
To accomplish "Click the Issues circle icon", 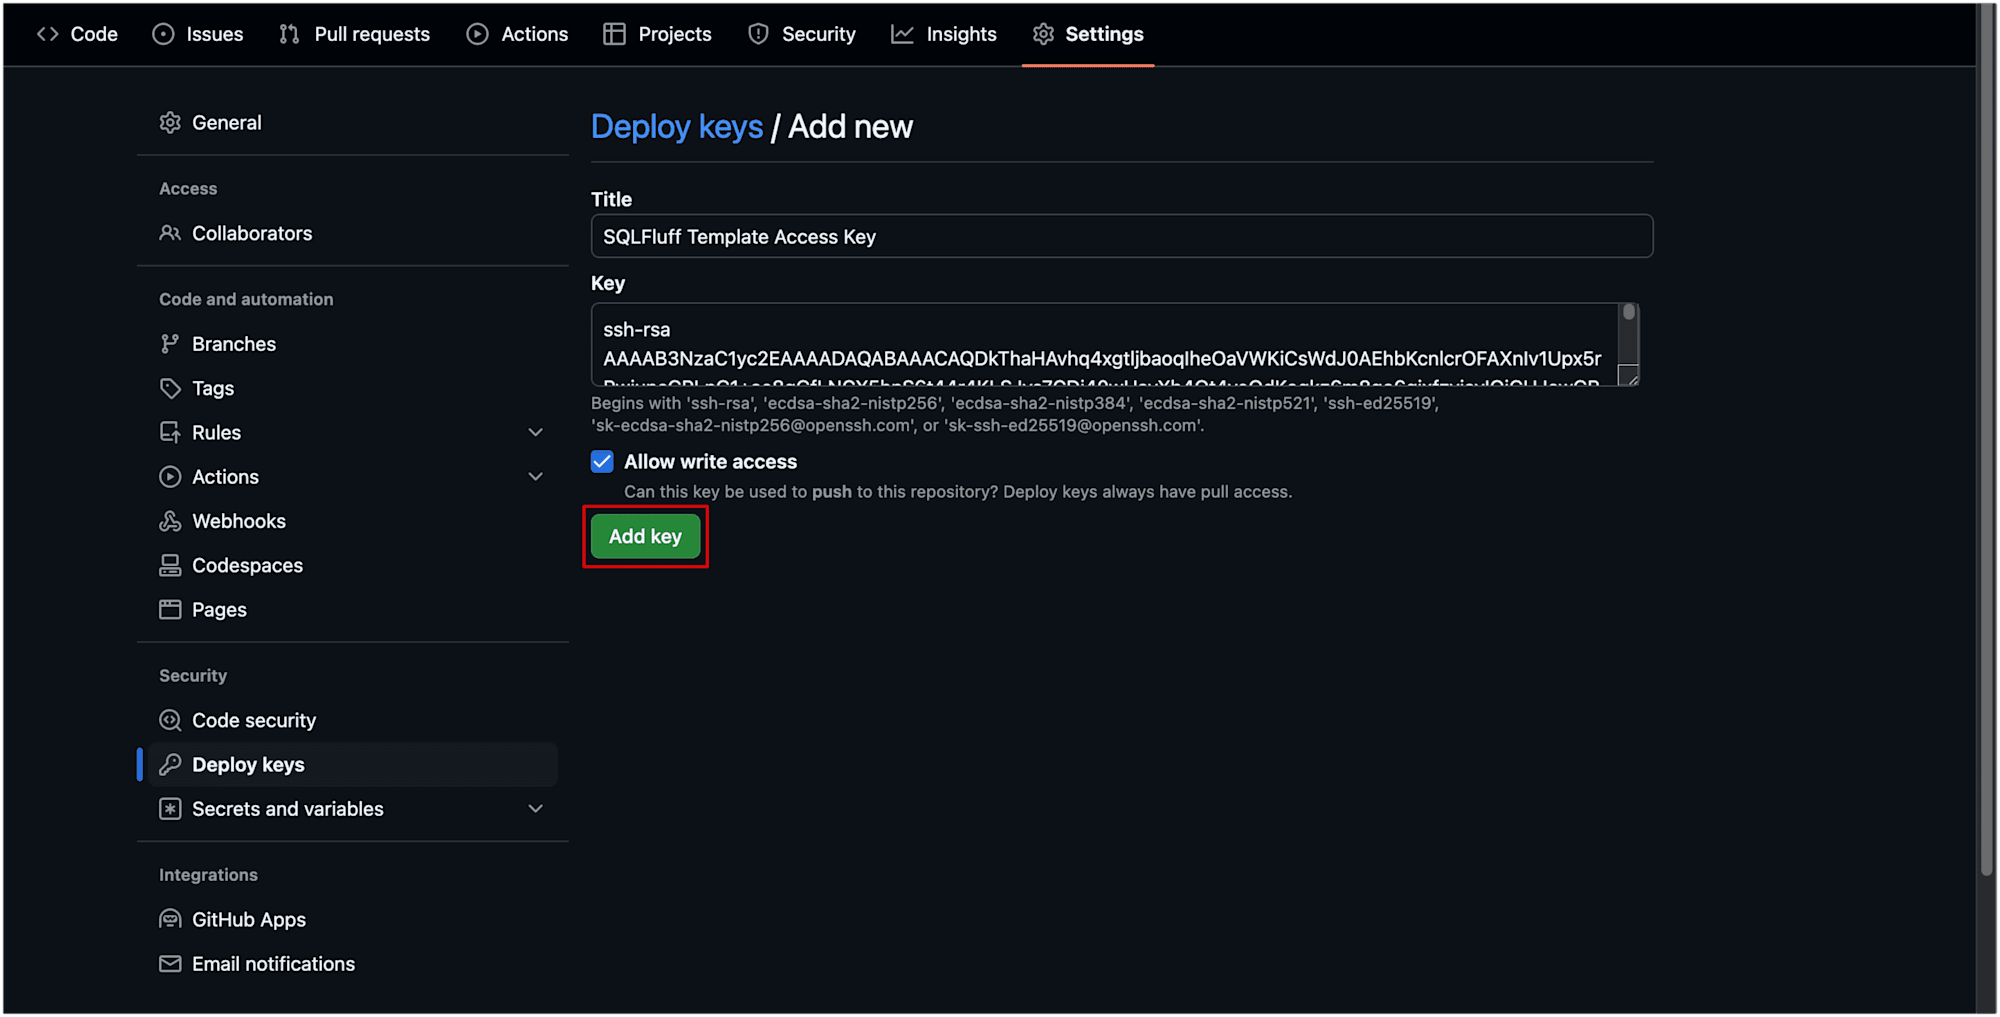I will click(163, 34).
